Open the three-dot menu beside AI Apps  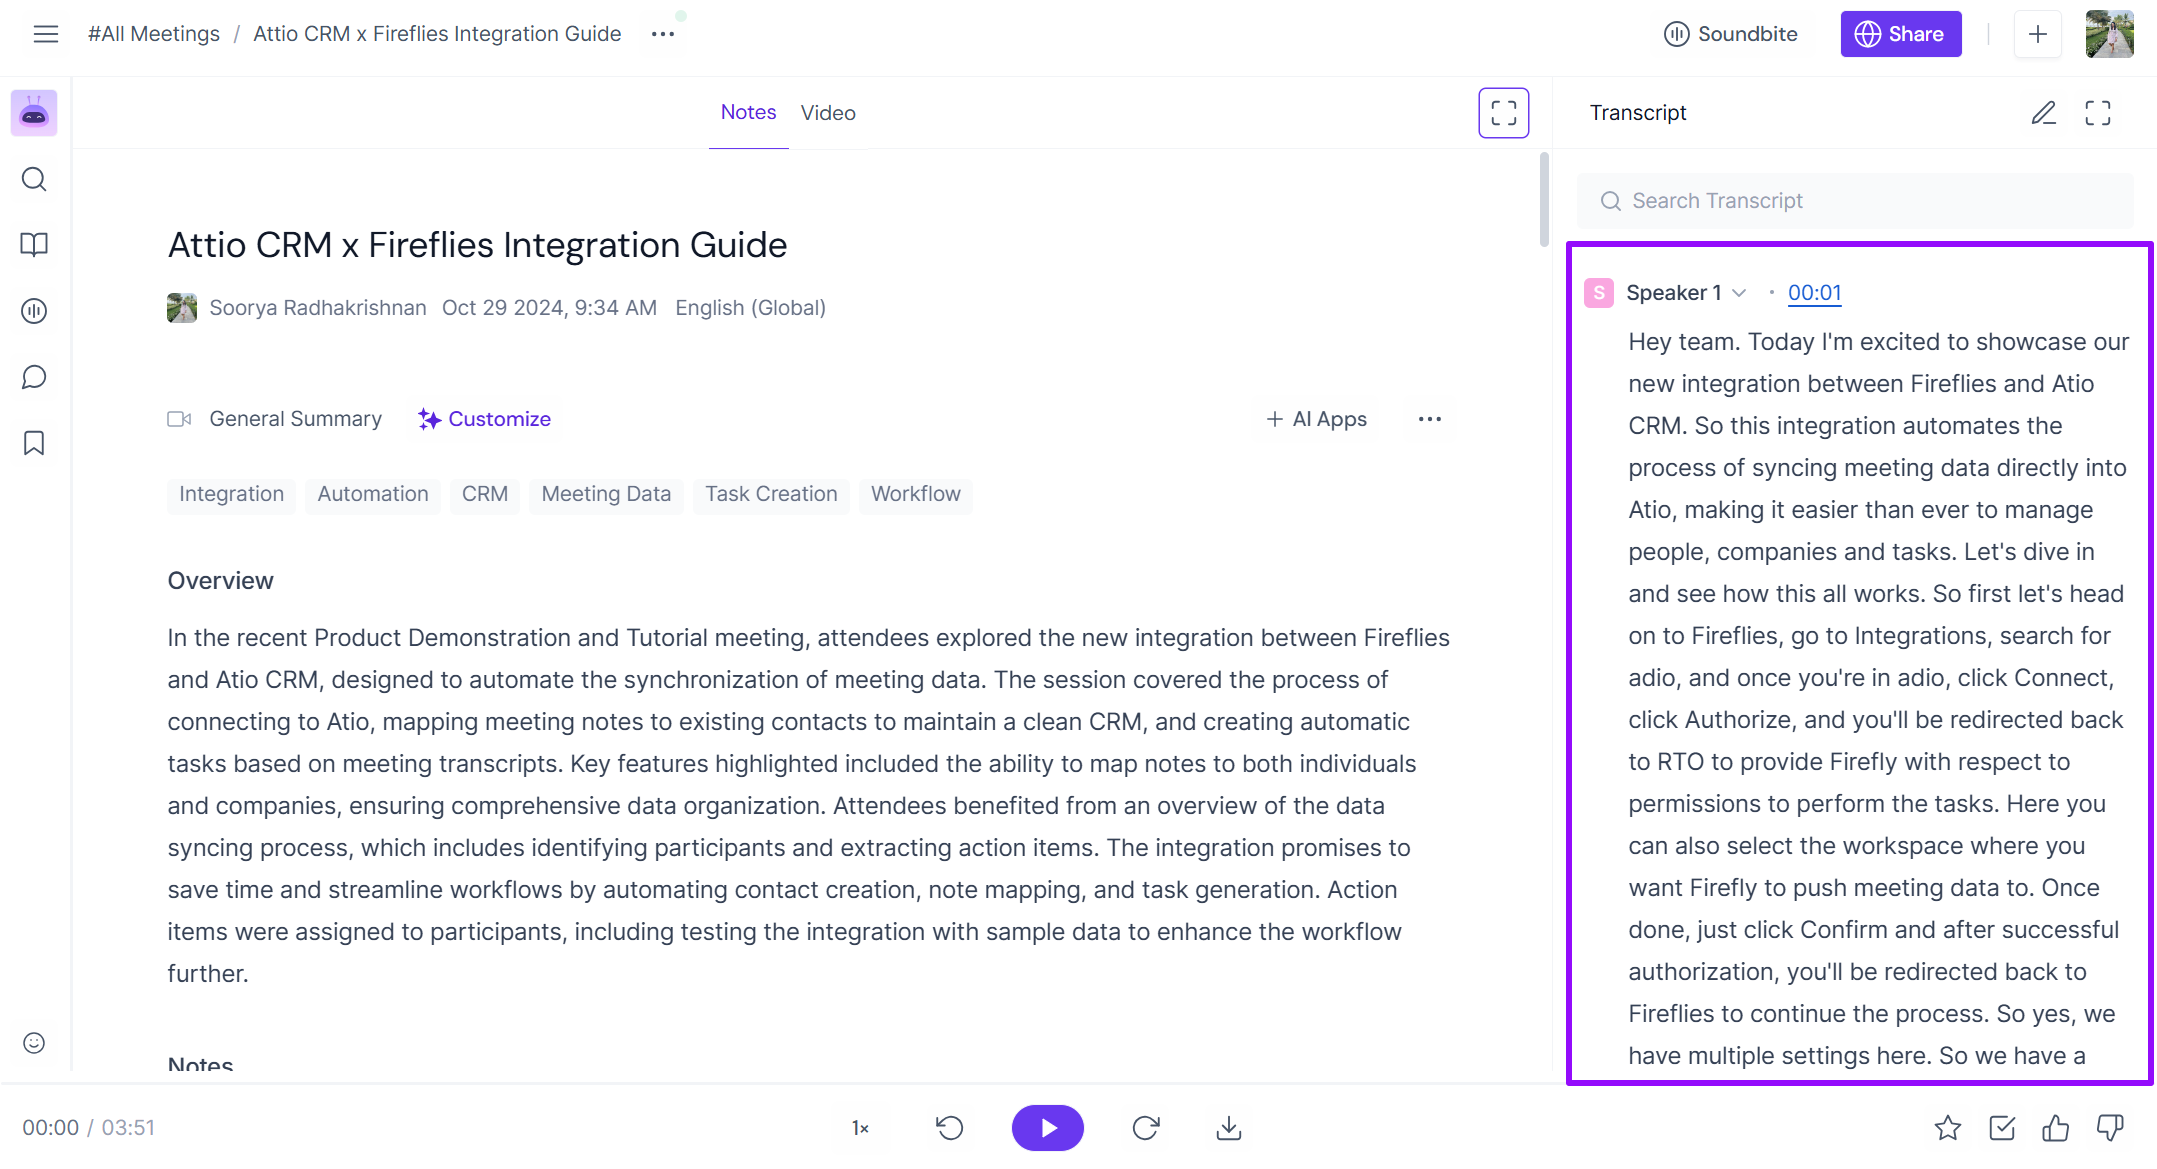tap(1429, 419)
